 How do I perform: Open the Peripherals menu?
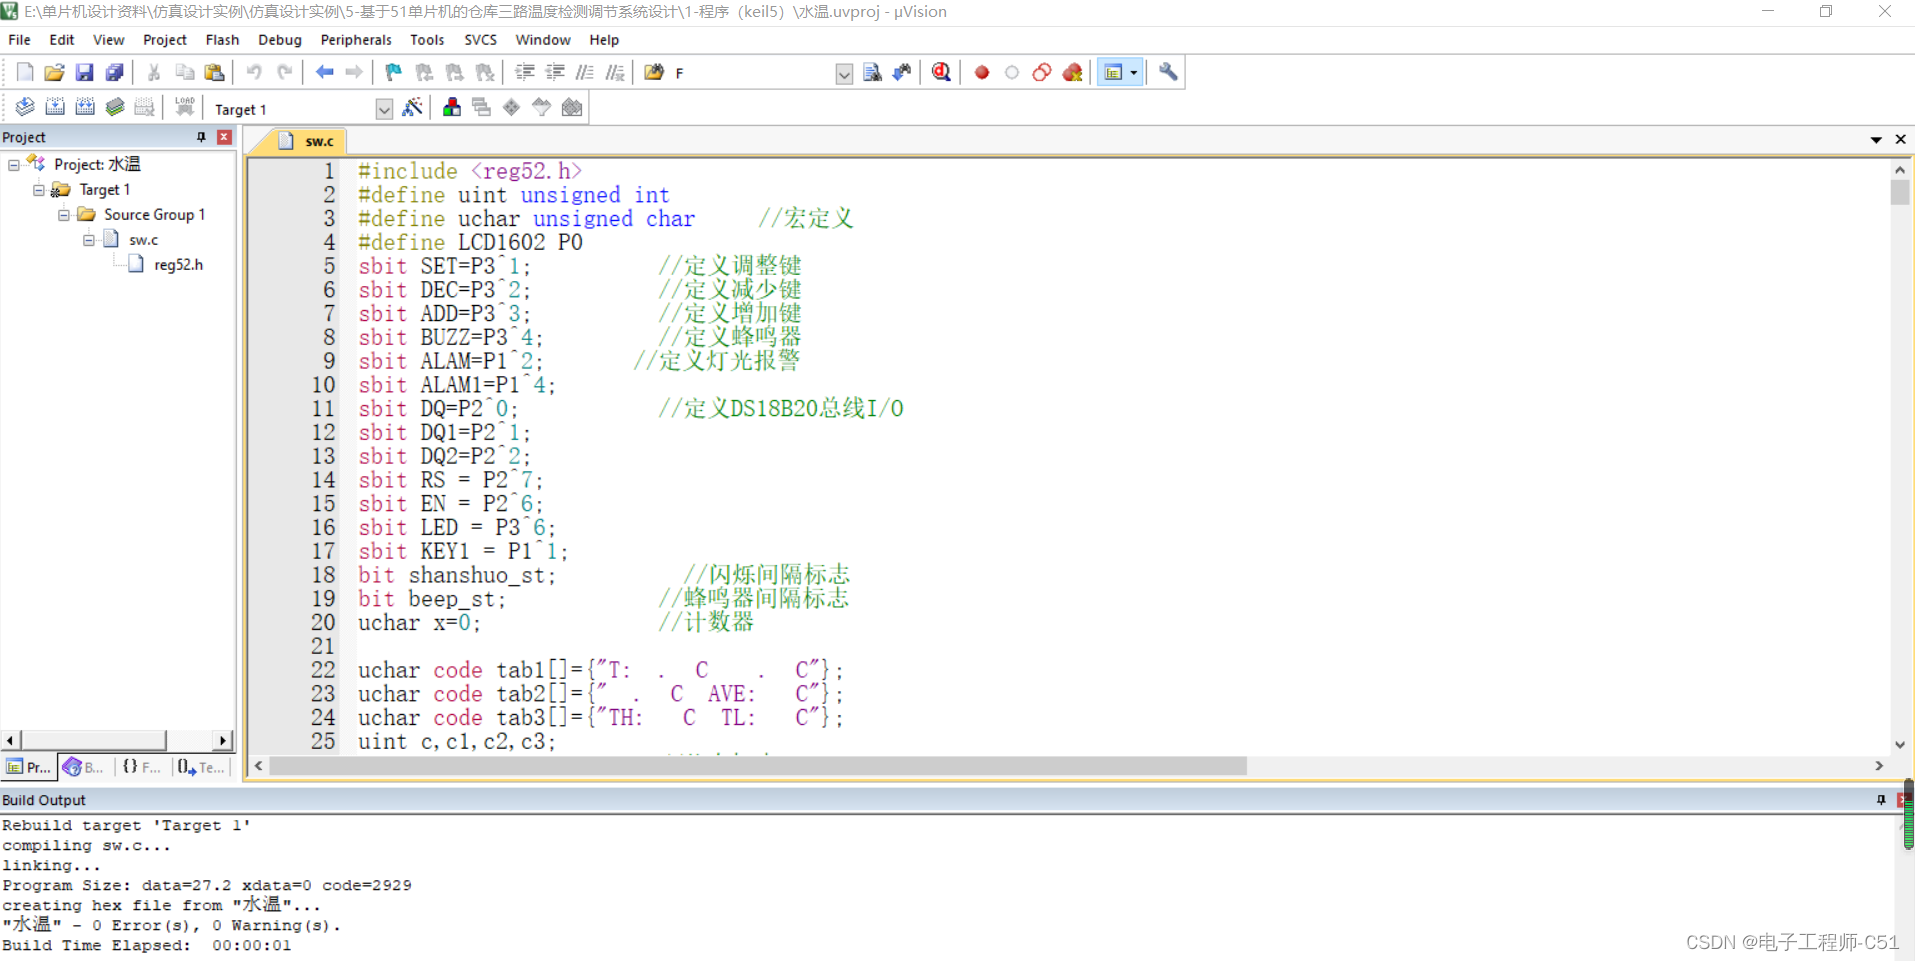click(356, 40)
